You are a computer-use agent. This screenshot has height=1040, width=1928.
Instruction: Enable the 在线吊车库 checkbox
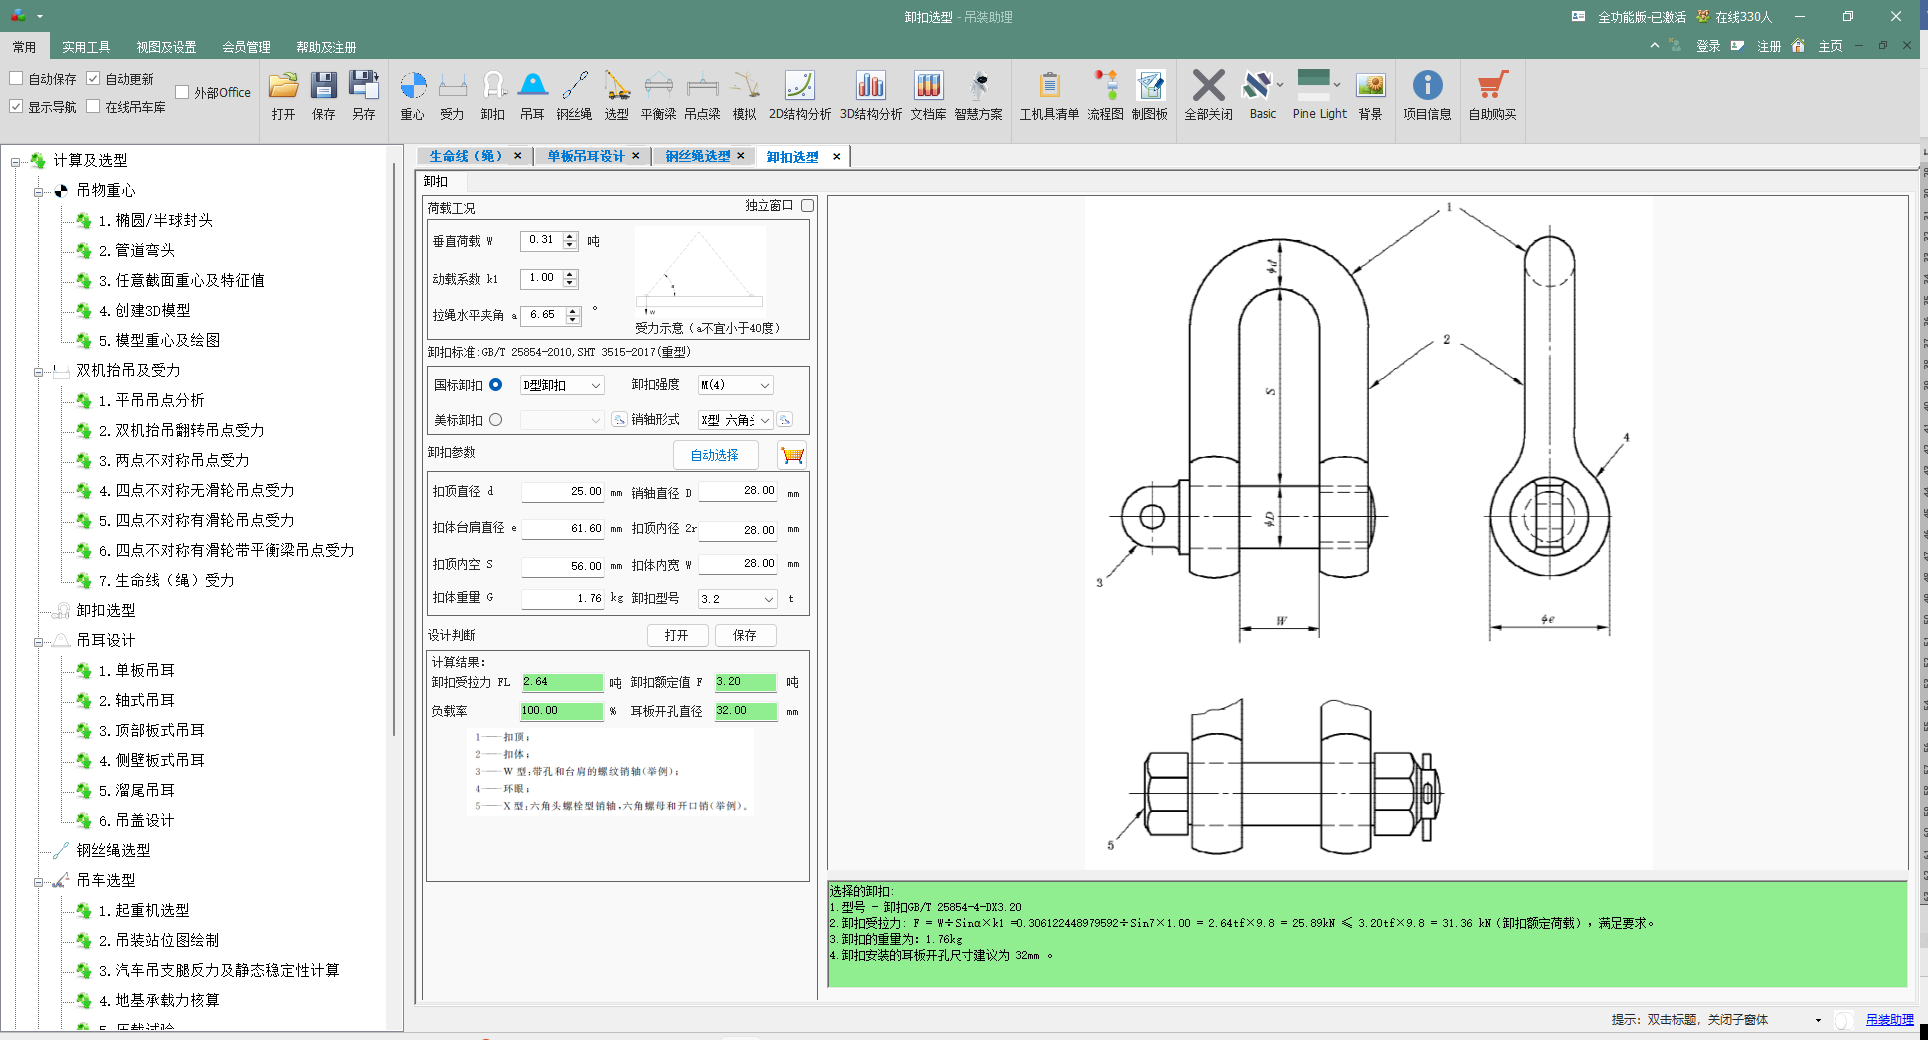click(x=93, y=106)
